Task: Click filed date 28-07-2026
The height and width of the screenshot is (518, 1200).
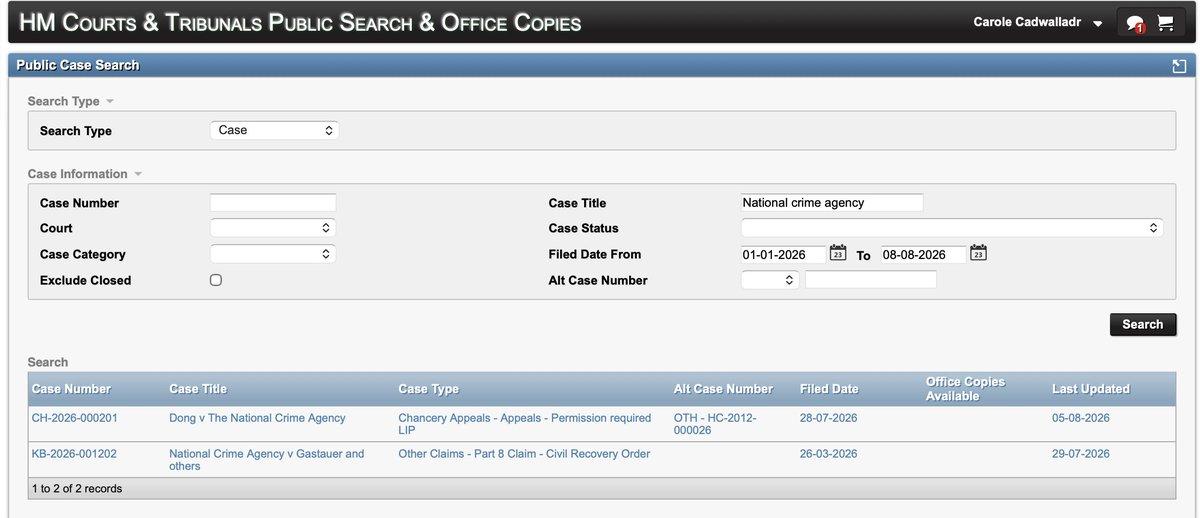Action: tap(829, 418)
